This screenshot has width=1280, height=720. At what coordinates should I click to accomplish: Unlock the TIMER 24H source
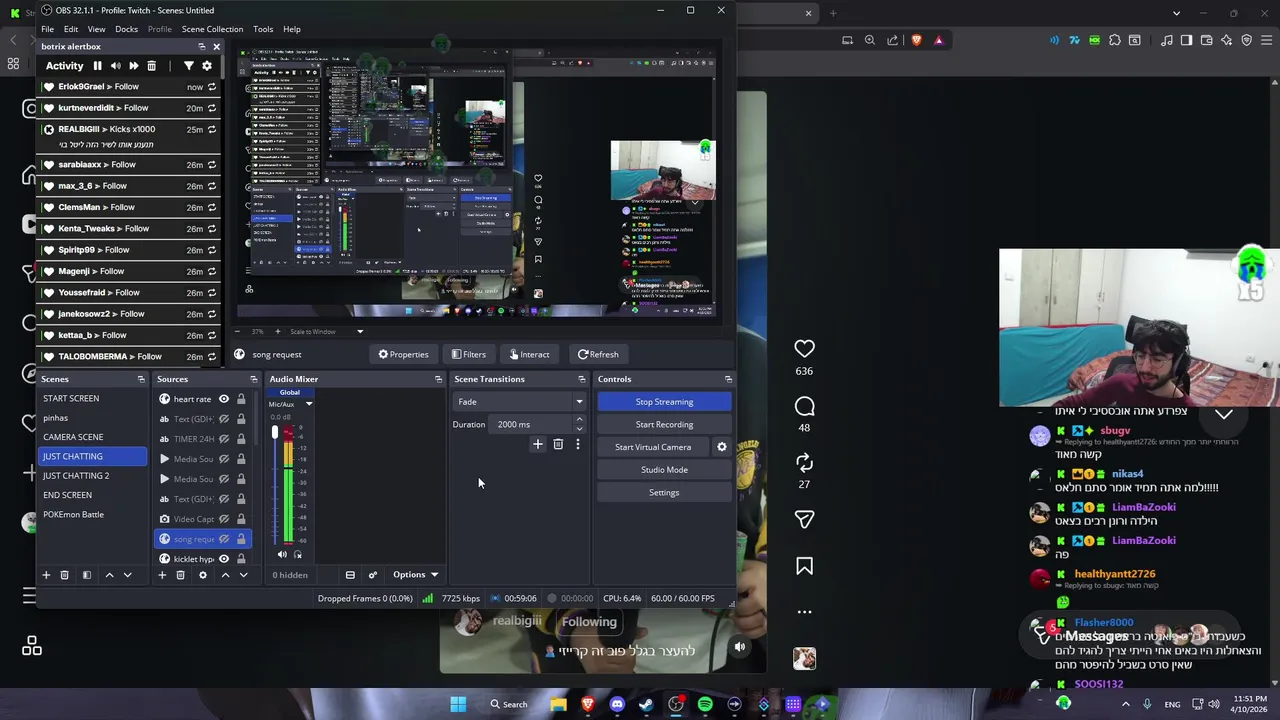point(241,439)
